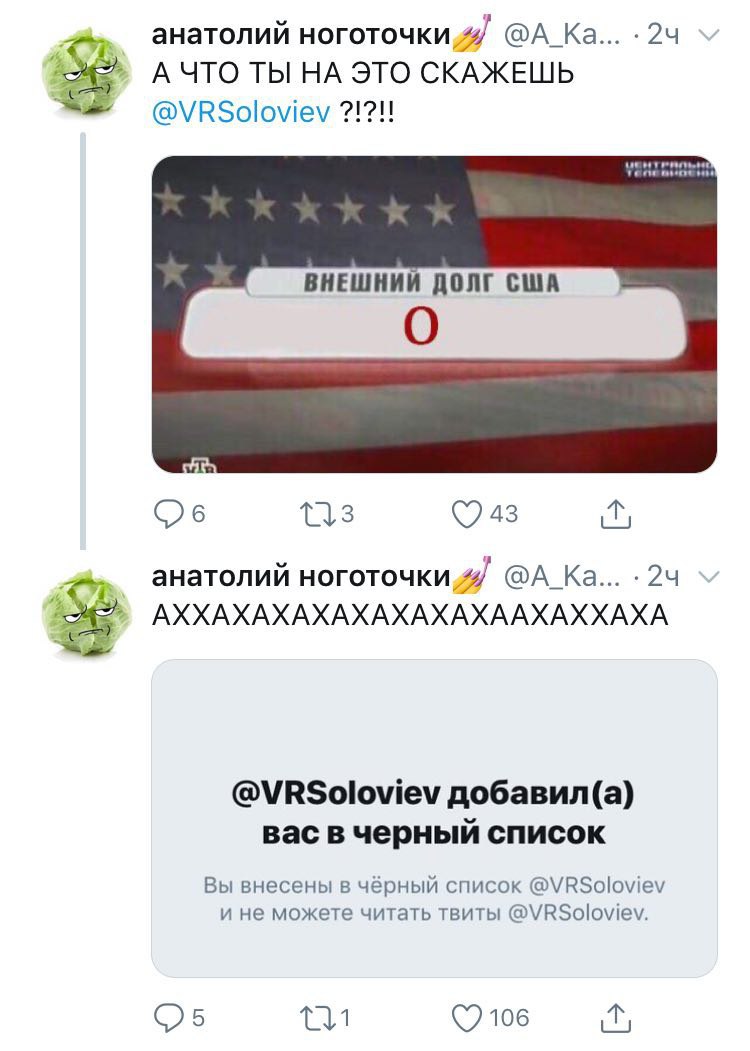Open the first tweet's chevron dropdown menu
Screen dimensions: 750x1051
708,35
